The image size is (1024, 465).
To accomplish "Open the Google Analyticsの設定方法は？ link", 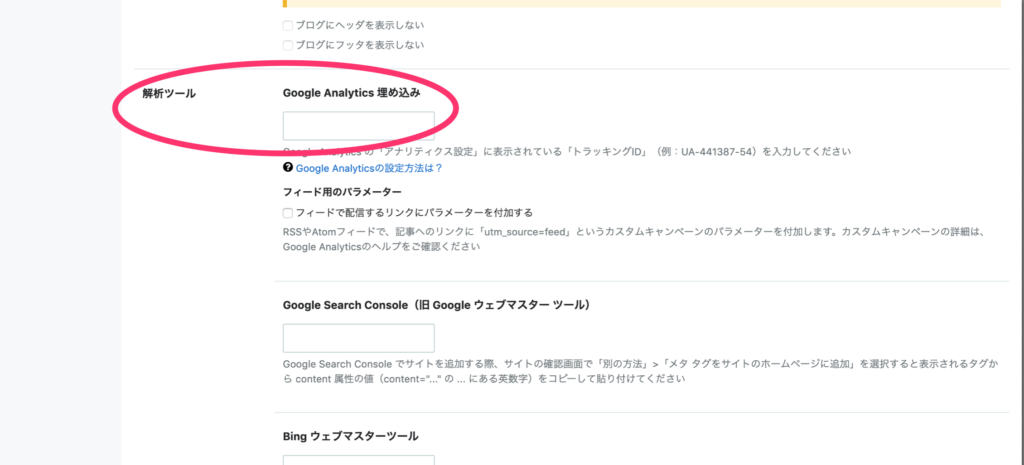I will pos(369,168).
